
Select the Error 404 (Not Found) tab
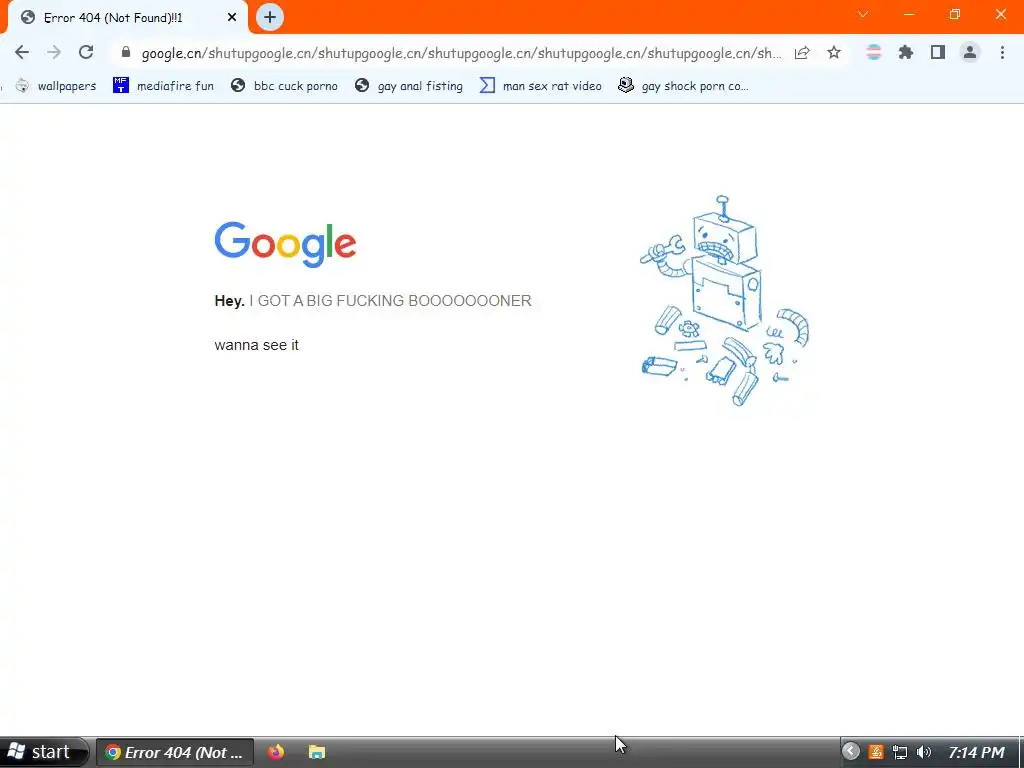pos(127,18)
